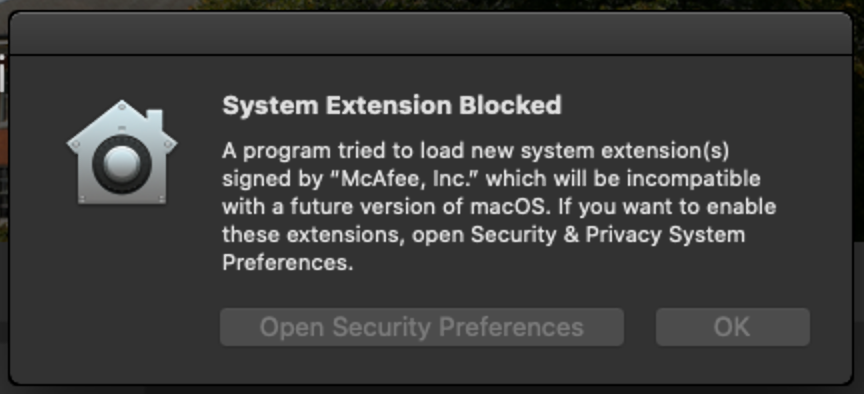Click "A program tried to load" line
The height and width of the screenshot is (394, 864).
coord(325,151)
